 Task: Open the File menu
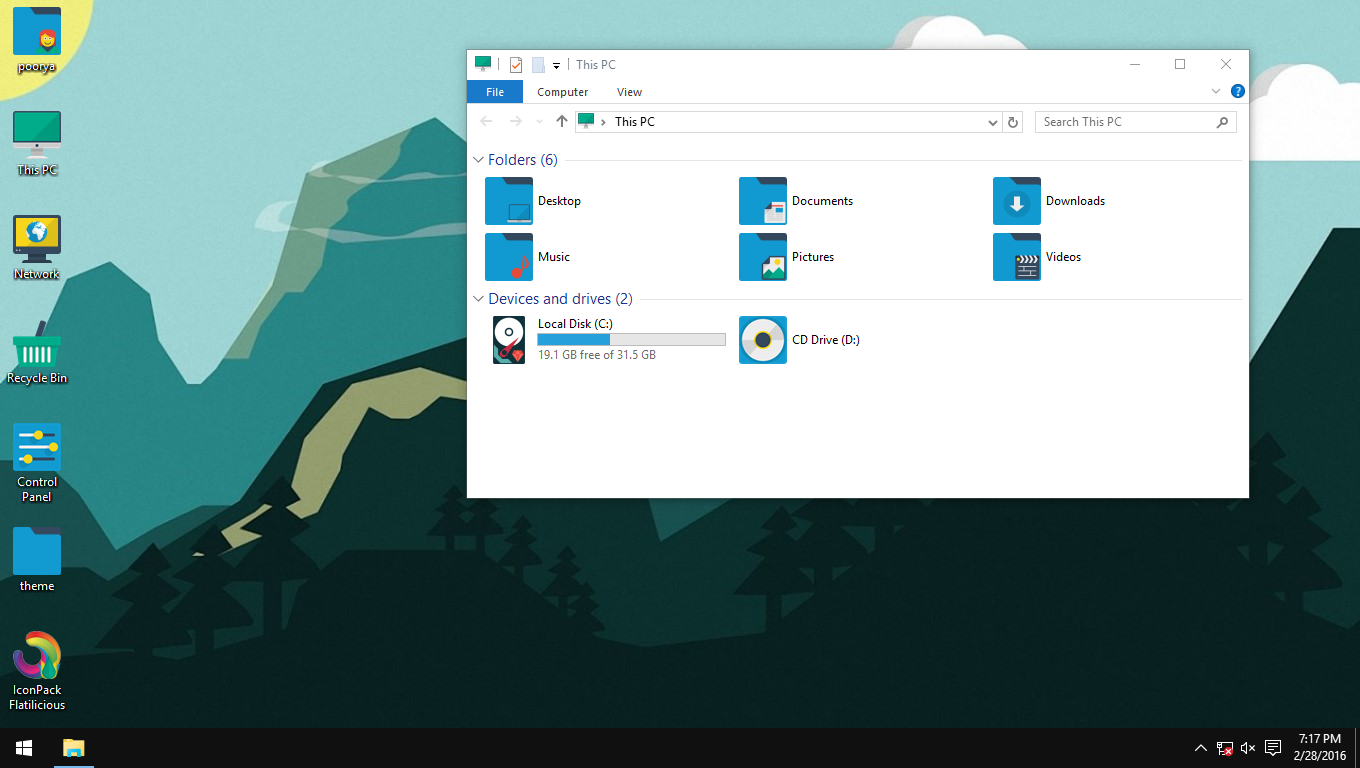pos(494,91)
